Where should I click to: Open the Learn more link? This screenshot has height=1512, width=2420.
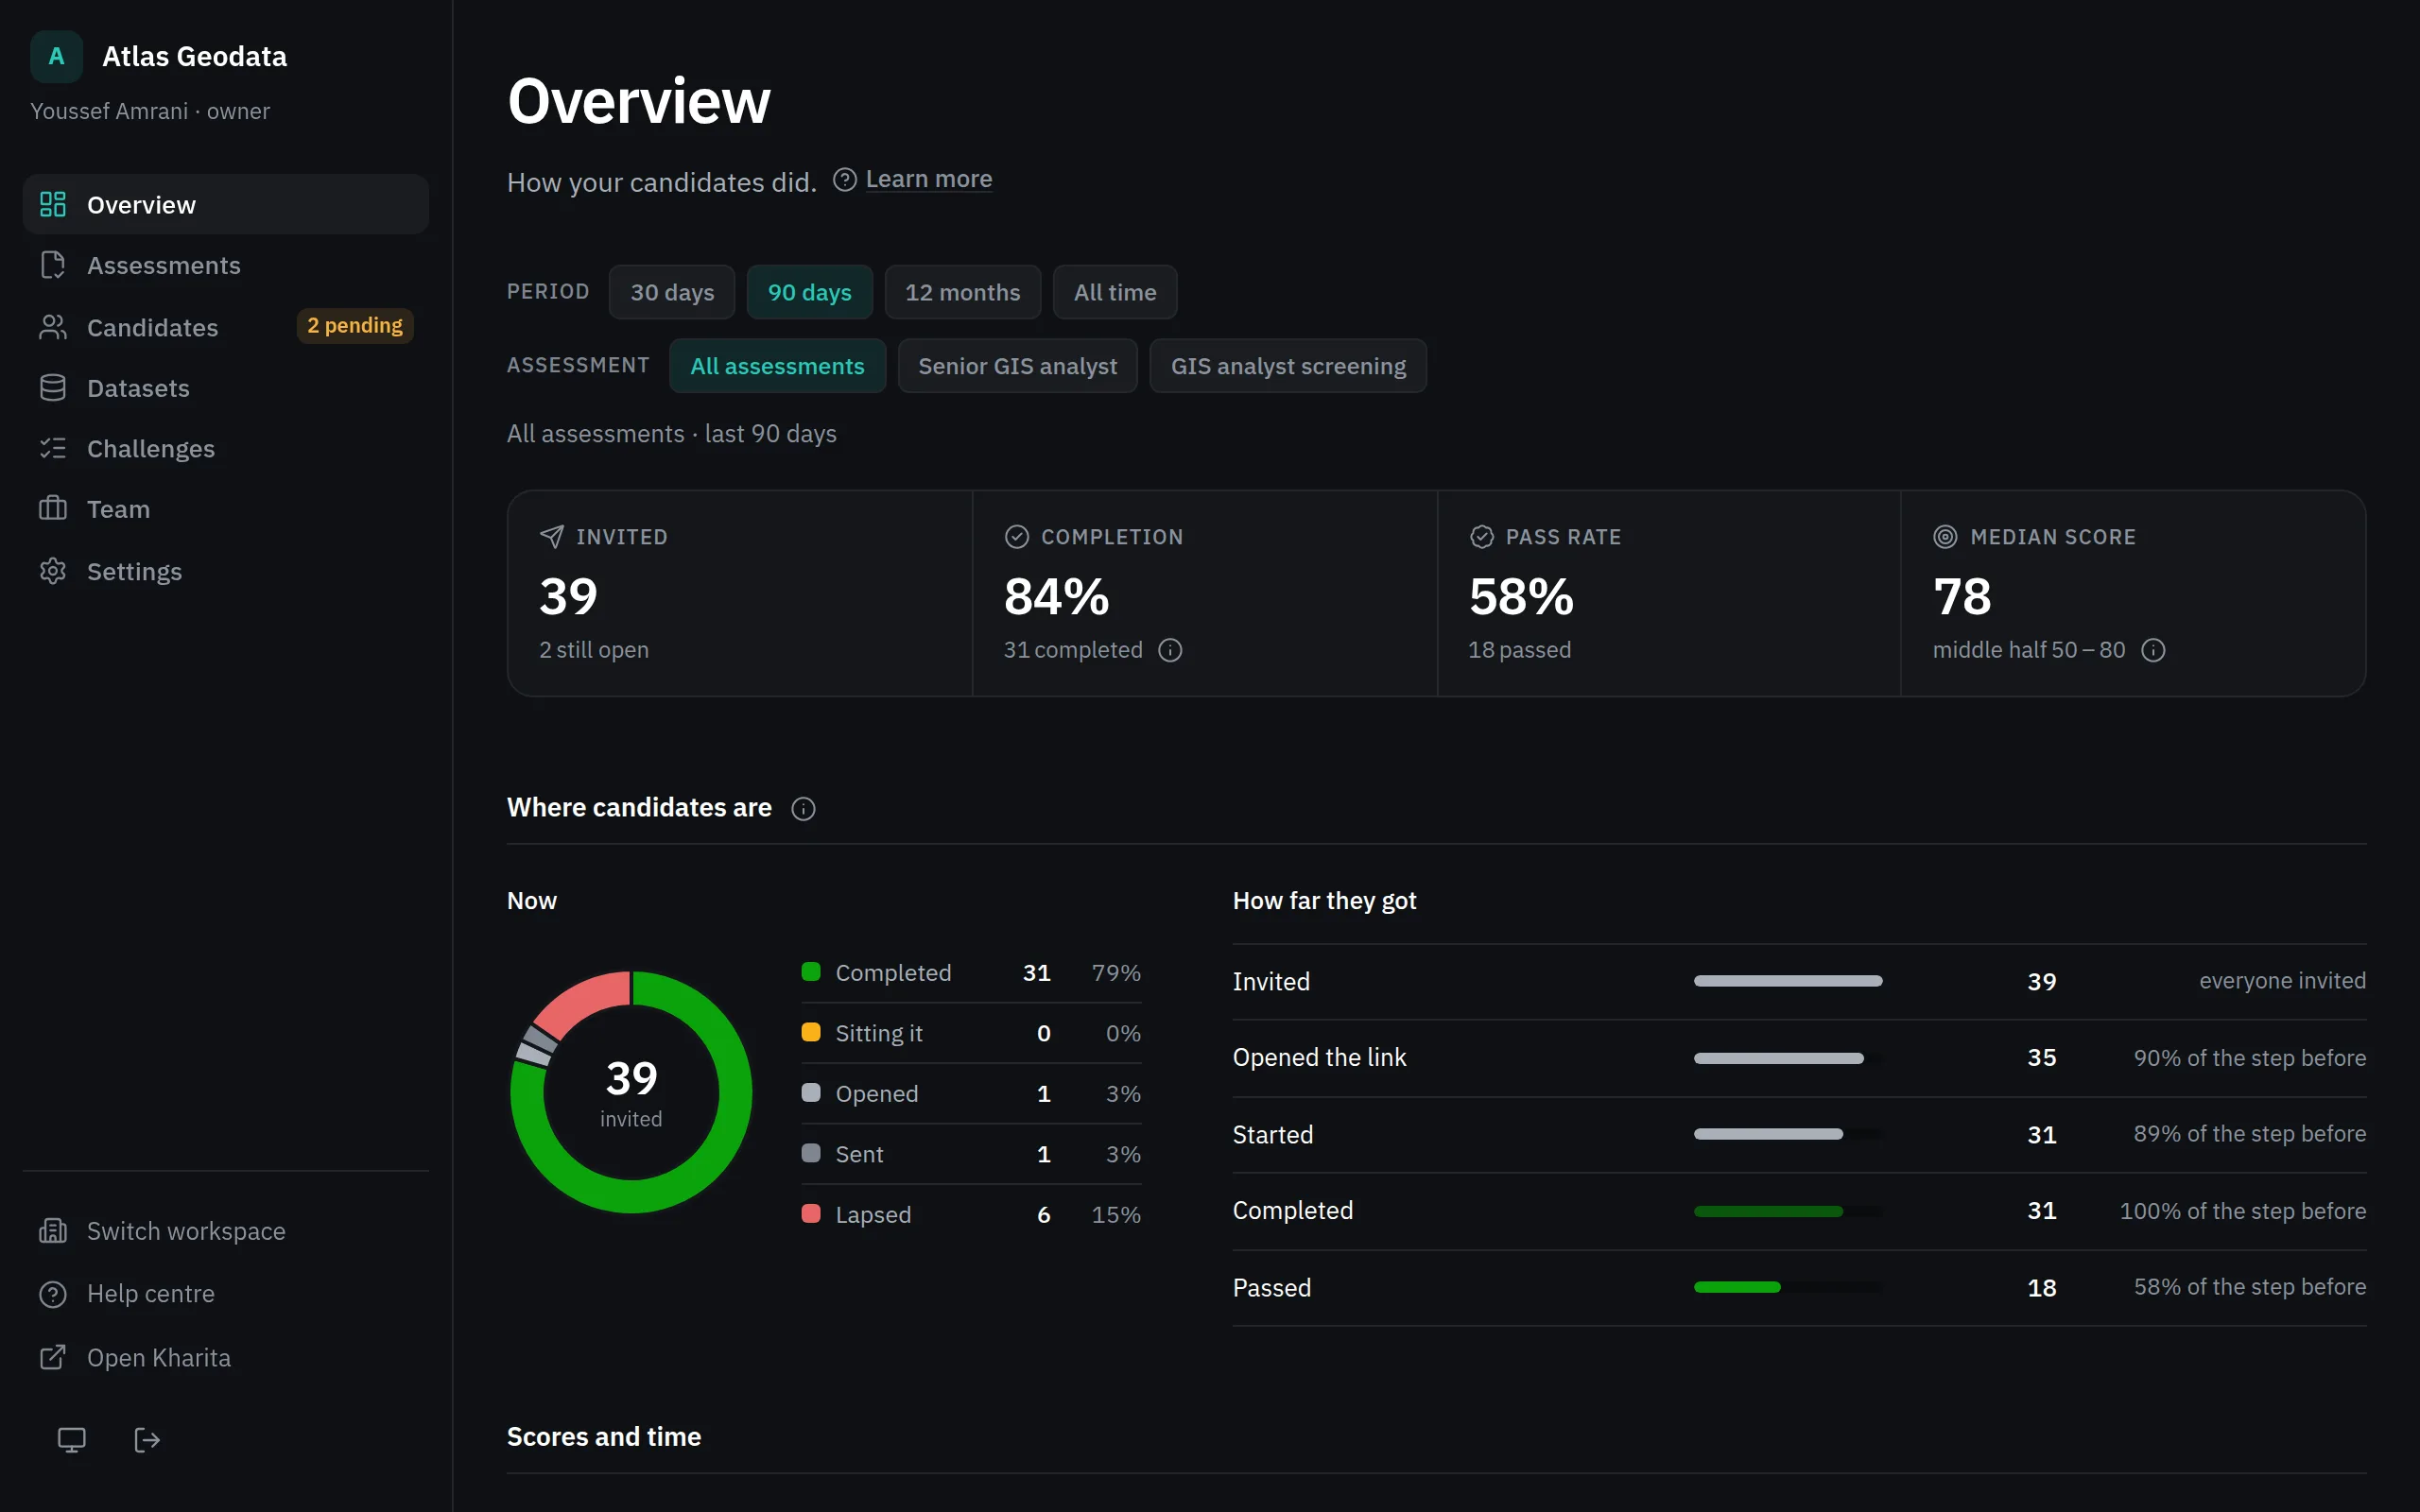tap(929, 179)
